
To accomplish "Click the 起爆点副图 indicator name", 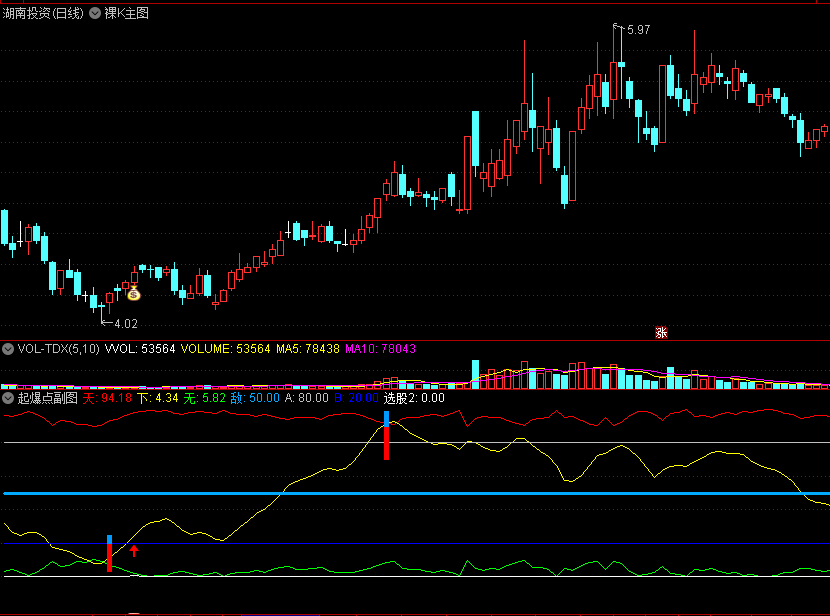I will click(x=48, y=398).
